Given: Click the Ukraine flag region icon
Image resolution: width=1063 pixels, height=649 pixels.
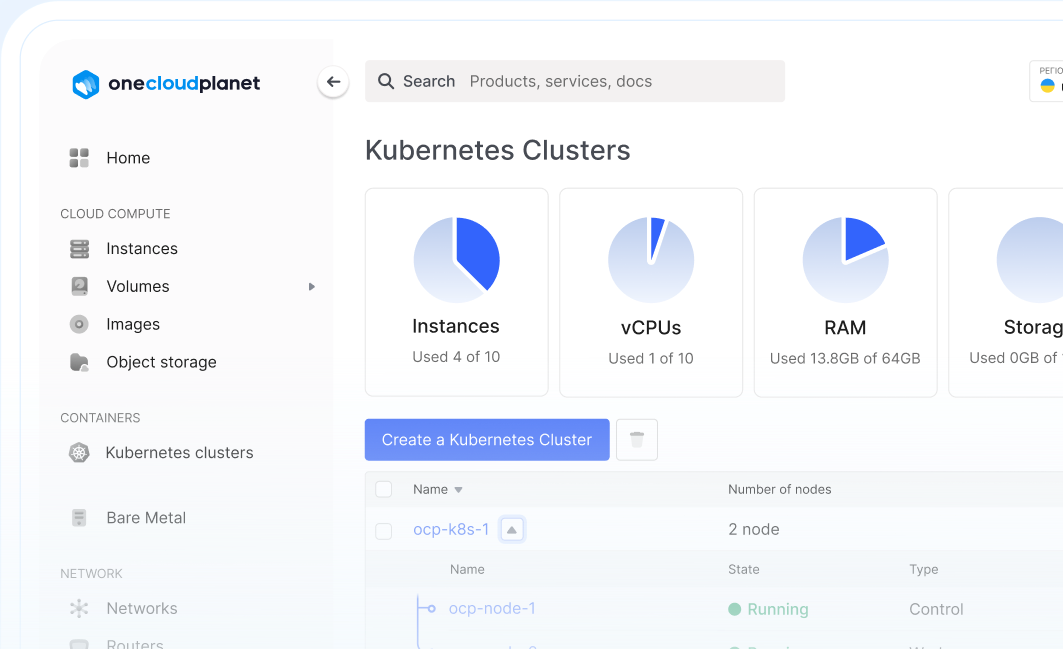Looking at the screenshot, I should tap(1047, 86).
